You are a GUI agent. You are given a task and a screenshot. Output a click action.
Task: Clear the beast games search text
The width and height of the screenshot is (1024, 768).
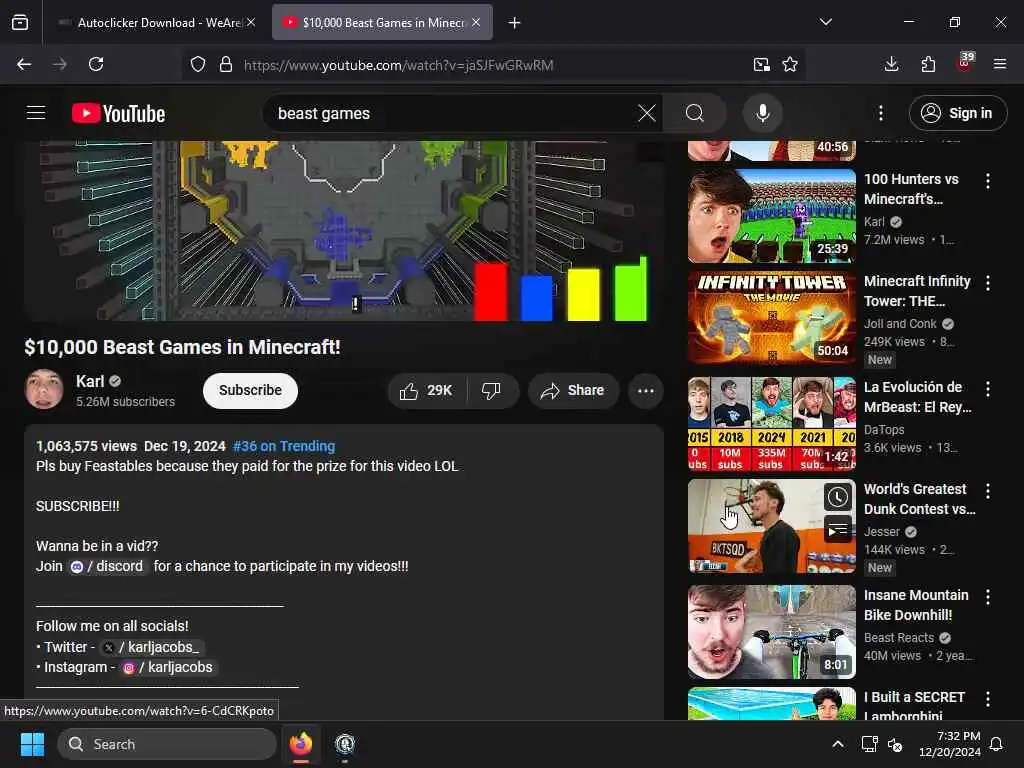pyautogui.click(x=647, y=114)
